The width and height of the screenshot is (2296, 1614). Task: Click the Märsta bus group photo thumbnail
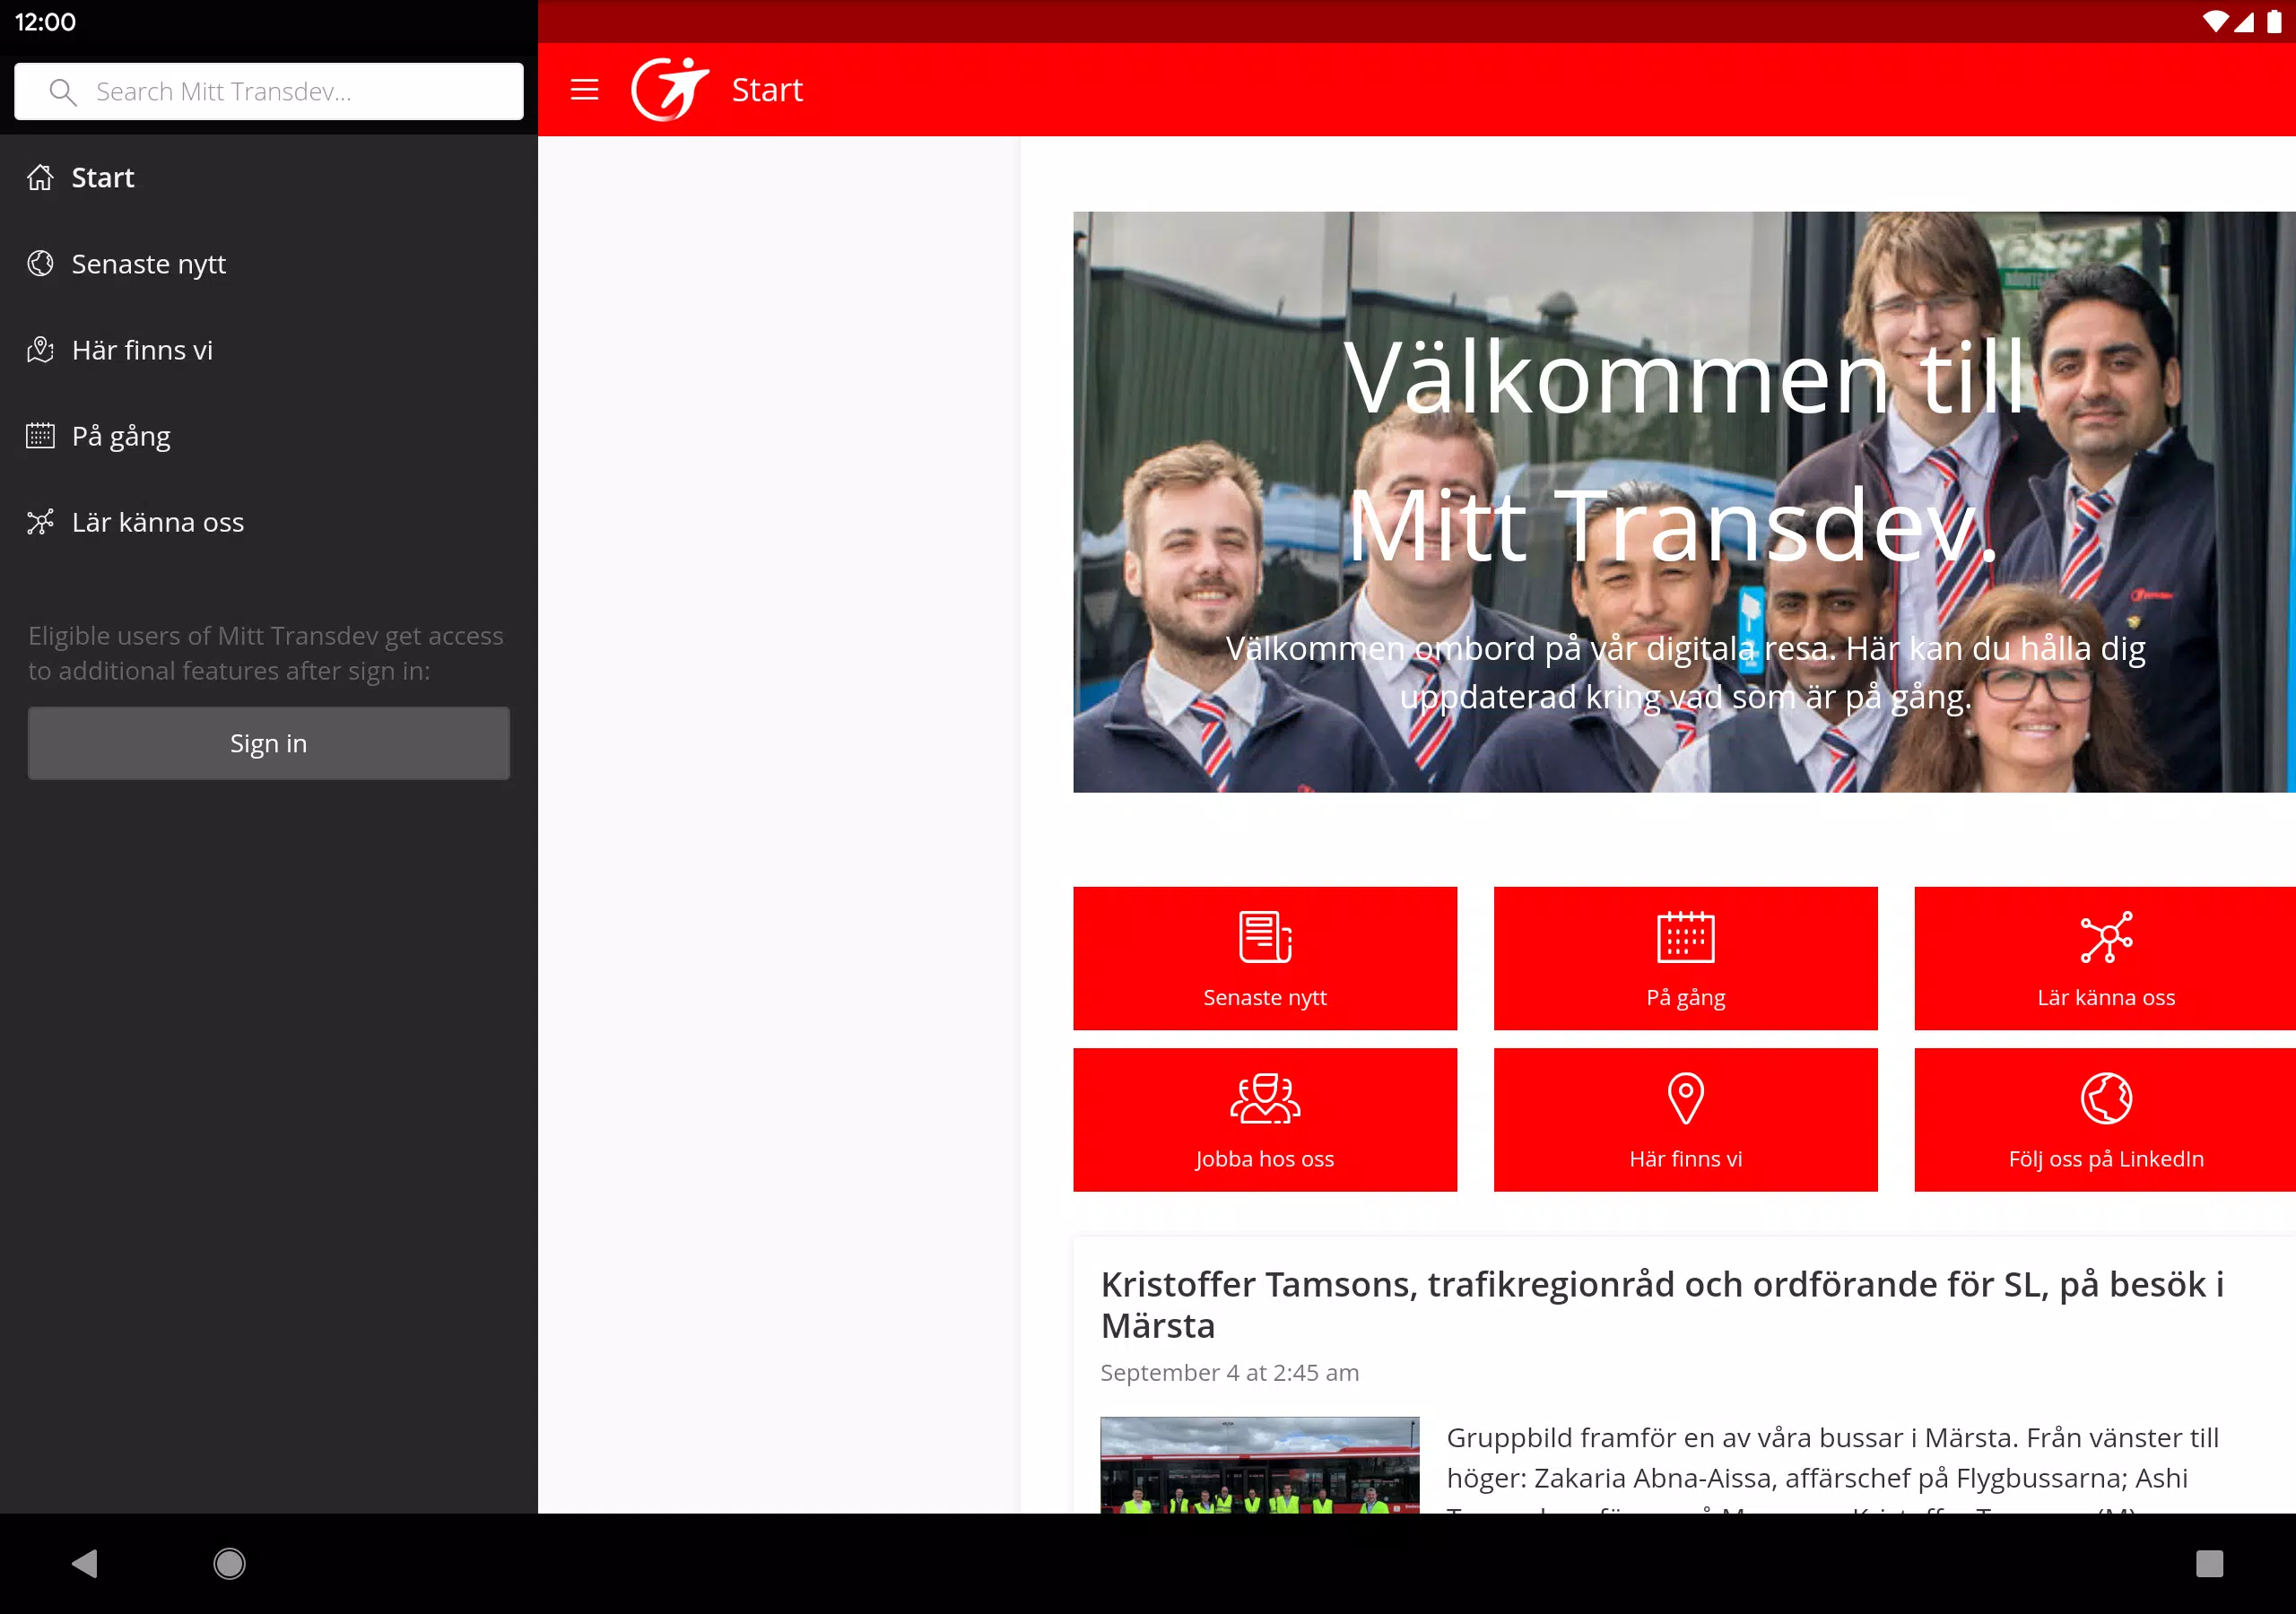[1259, 1464]
